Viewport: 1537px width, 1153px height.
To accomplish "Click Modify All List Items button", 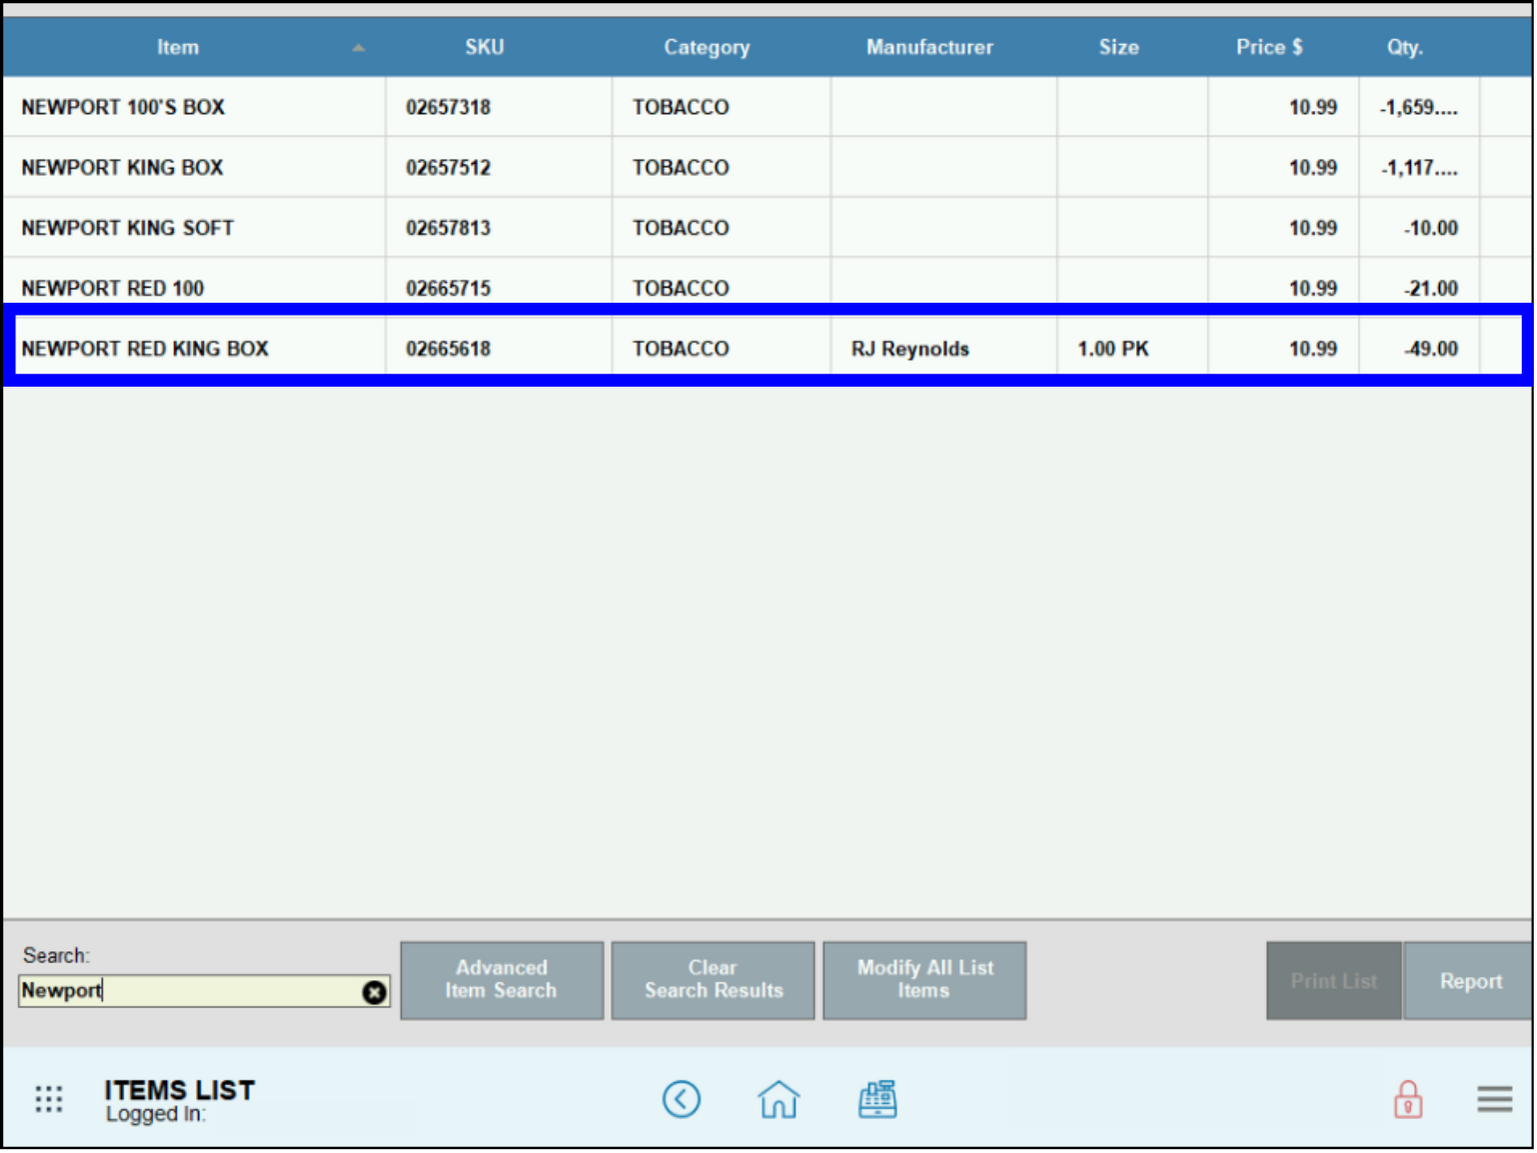I will (924, 980).
